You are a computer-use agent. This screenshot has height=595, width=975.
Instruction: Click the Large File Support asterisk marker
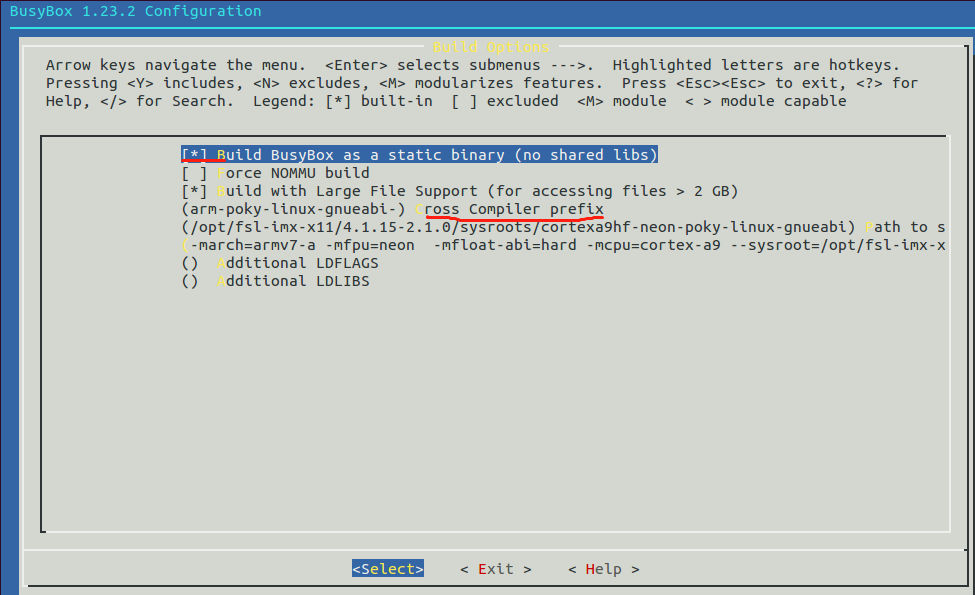coord(192,190)
